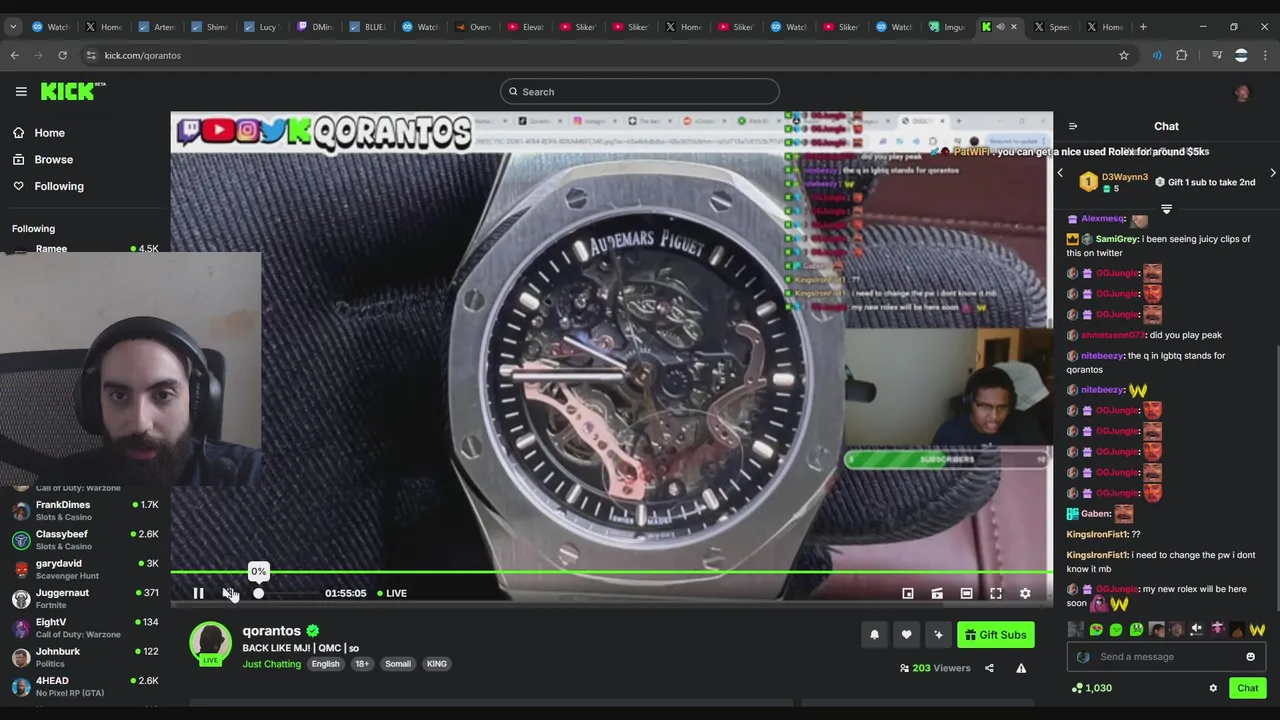This screenshot has height=720, width=1280.
Task: Select the 18+ tag
Action: (x=362, y=664)
